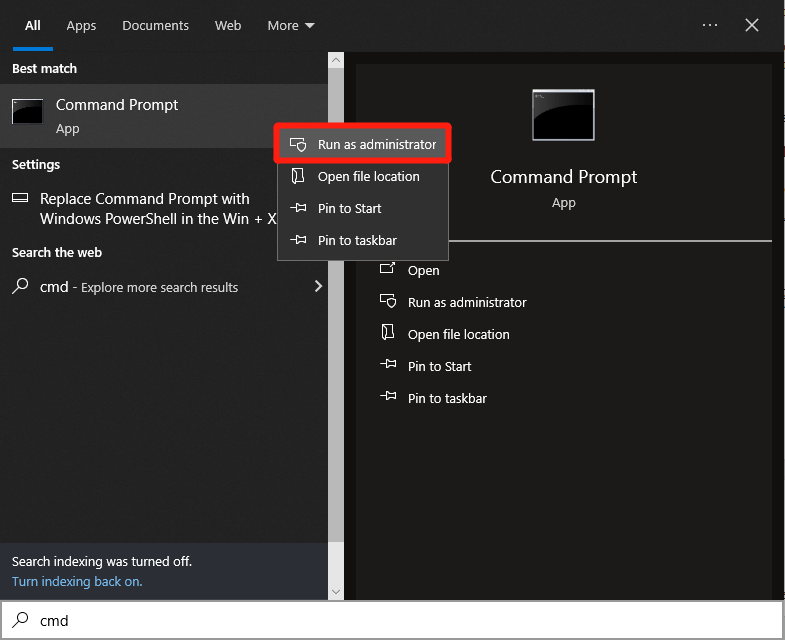Screen dimensions: 785x640
Task: Click the search box containing cmd
Action: [x=400, y=620]
